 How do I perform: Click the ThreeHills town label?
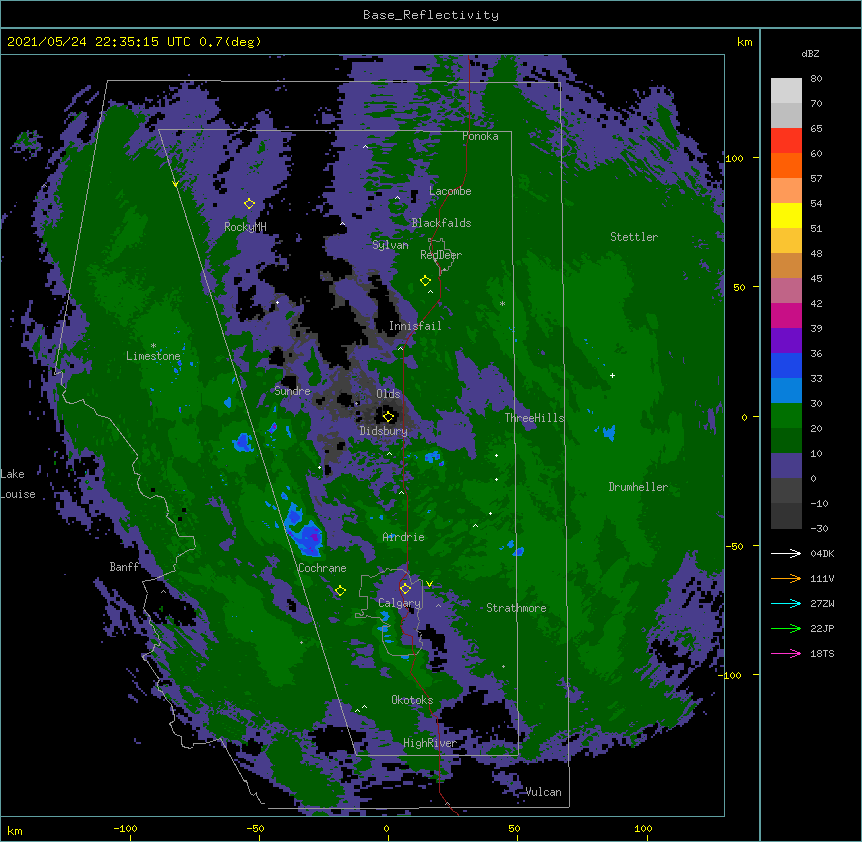[534, 418]
